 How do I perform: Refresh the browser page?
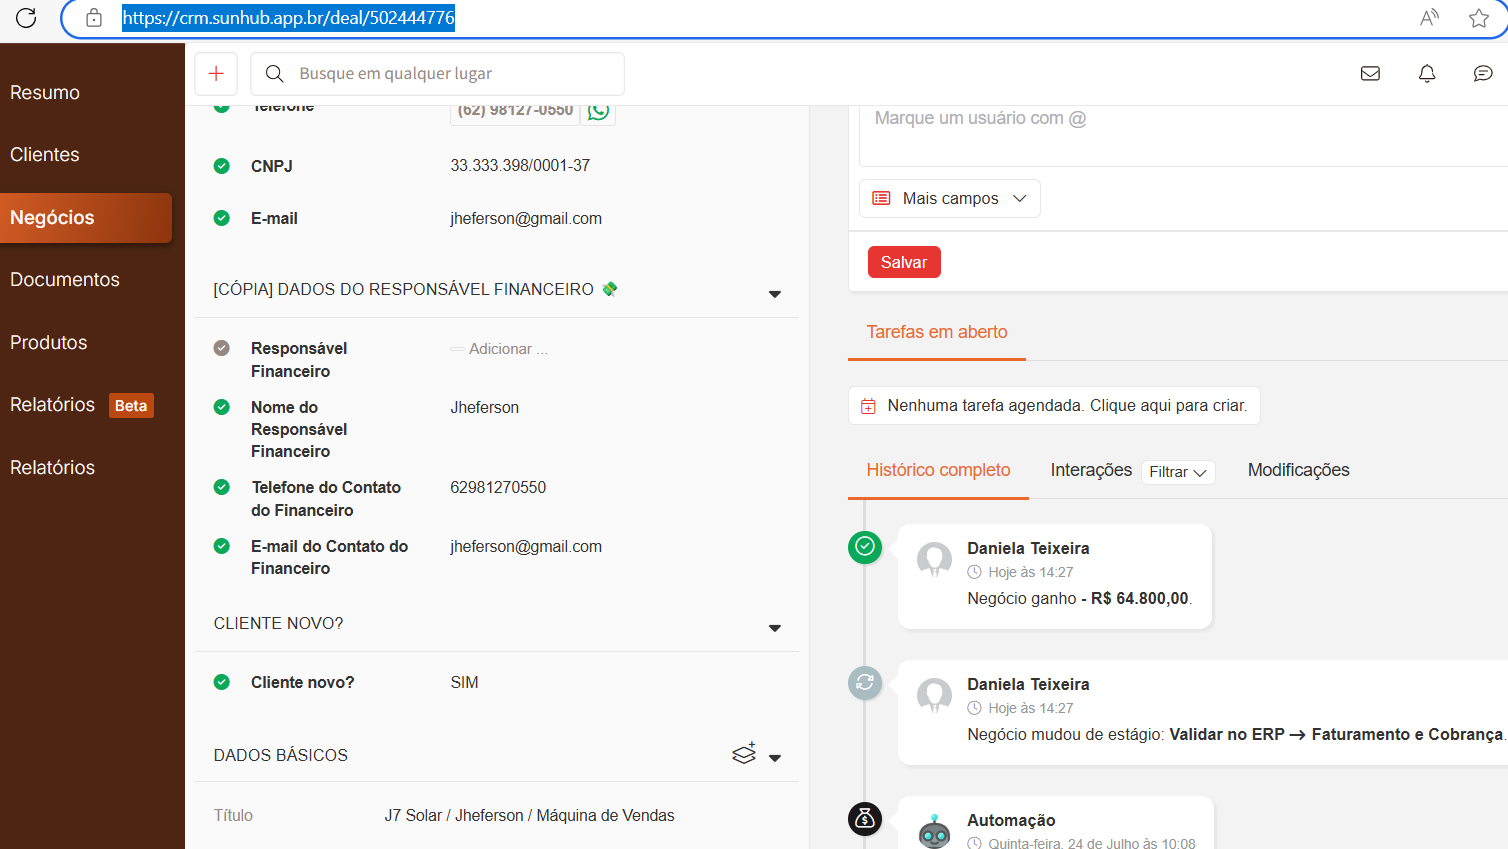point(26,18)
